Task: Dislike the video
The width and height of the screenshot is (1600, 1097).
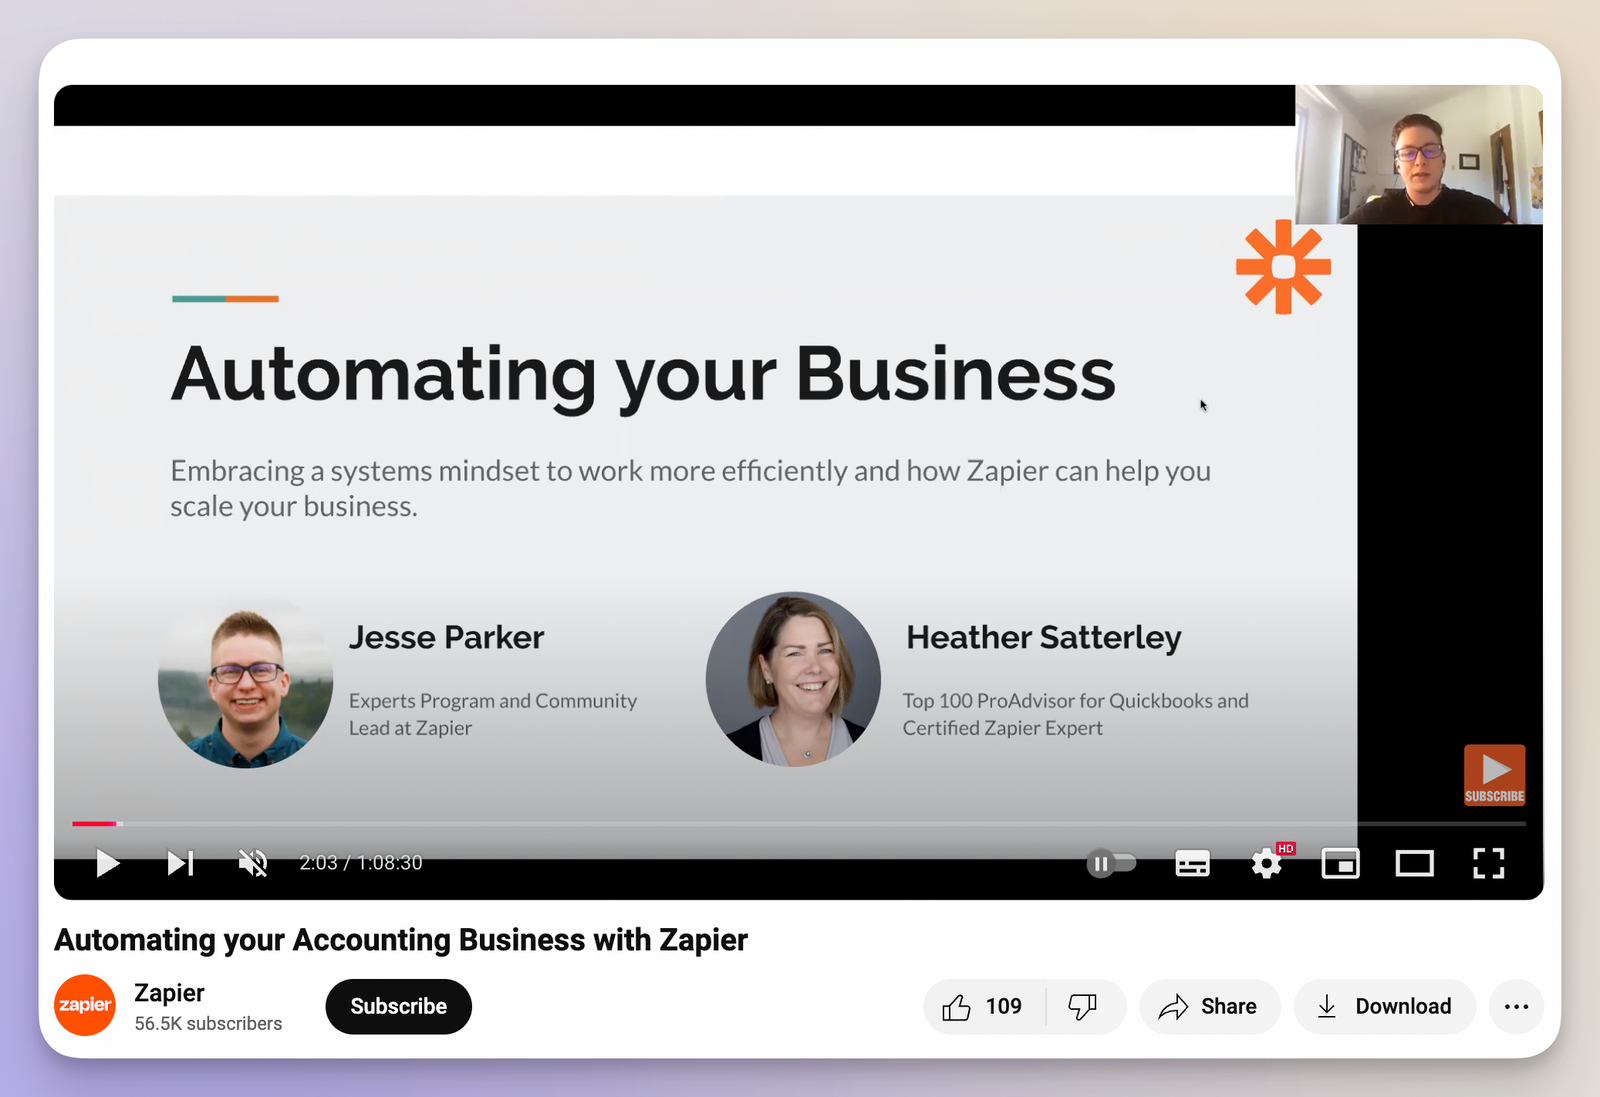Action: [x=1082, y=1006]
